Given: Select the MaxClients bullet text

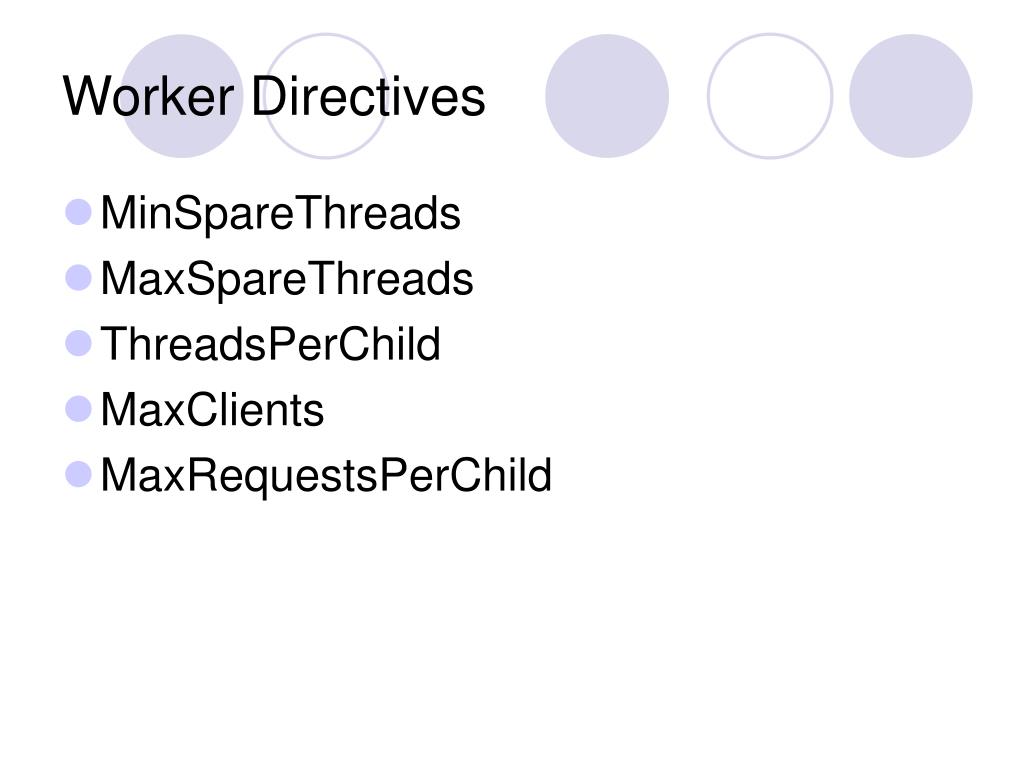Looking at the screenshot, I should [x=212, y=410].
